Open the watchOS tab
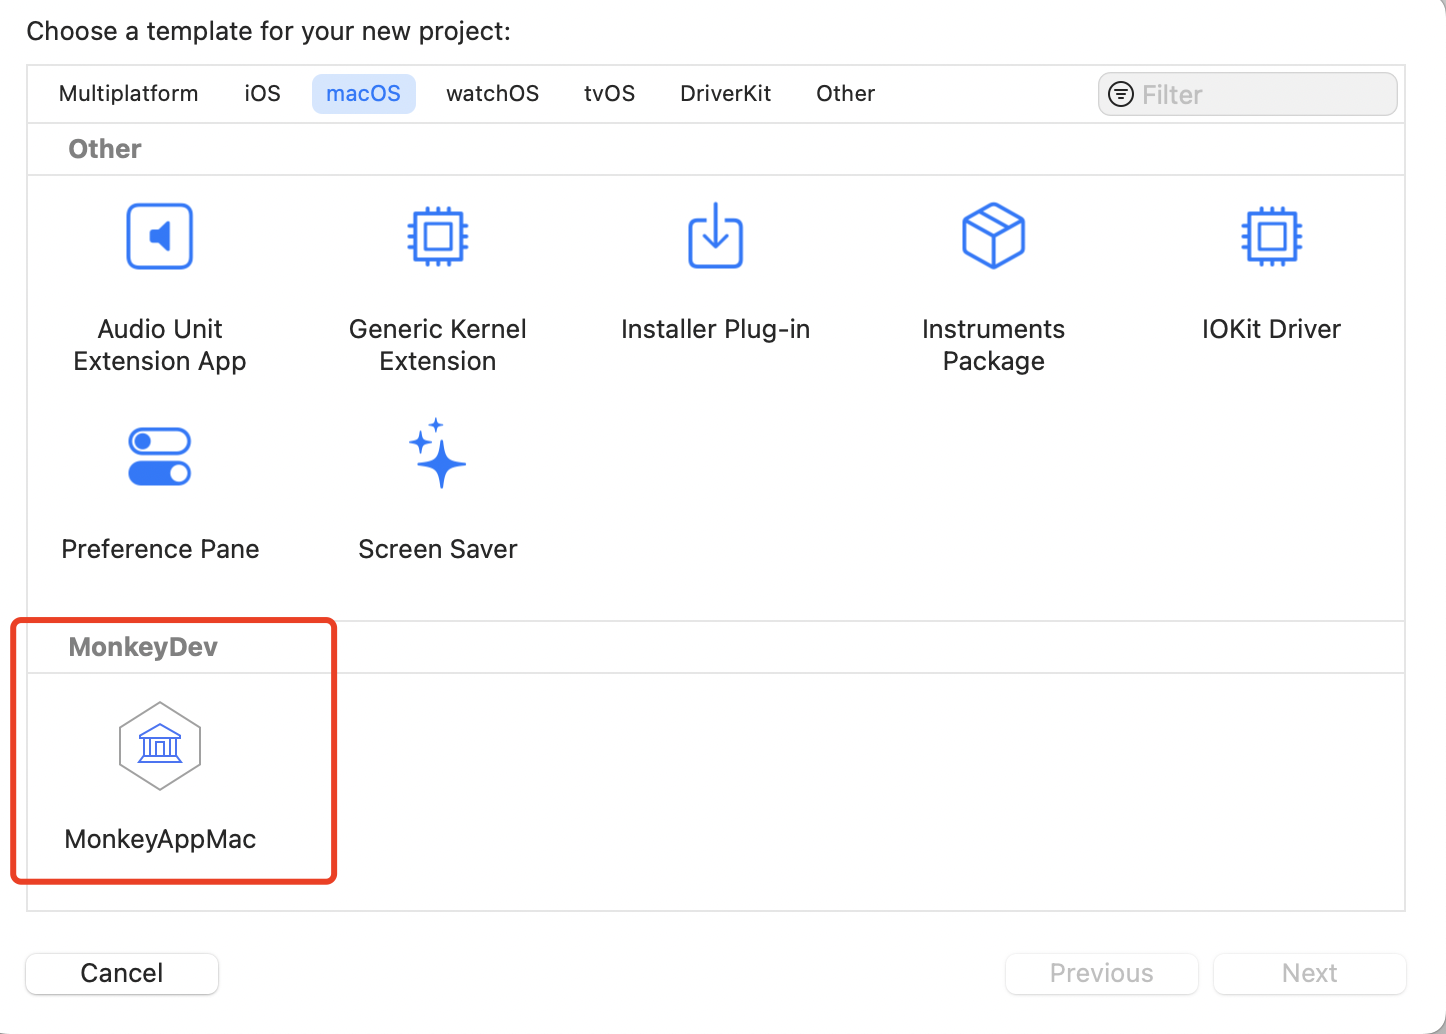Viewport: 1446px width, 1034px height. pos(492,93)
